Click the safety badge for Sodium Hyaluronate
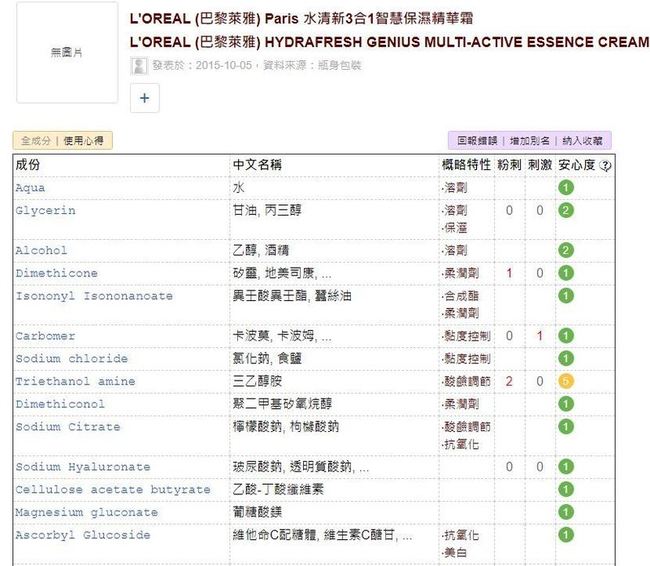650x566 pixels. (x=566, y=466)
